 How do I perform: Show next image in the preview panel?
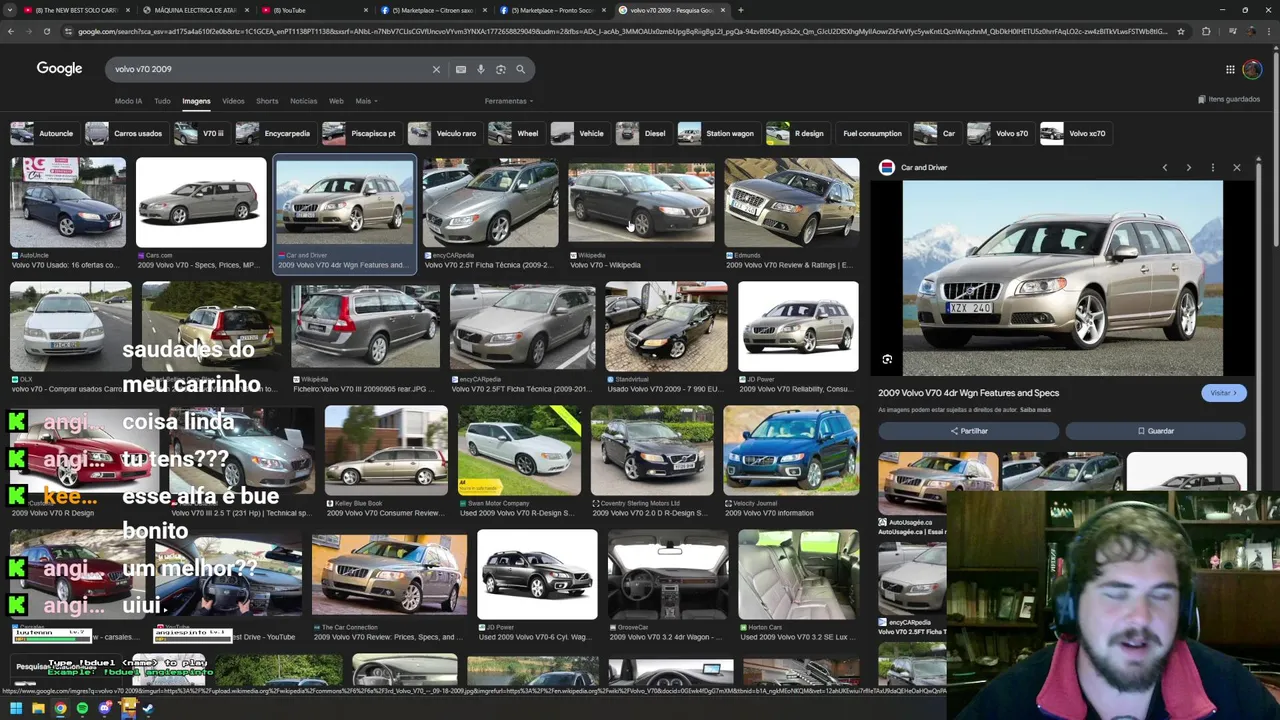tap(1188, 167)
